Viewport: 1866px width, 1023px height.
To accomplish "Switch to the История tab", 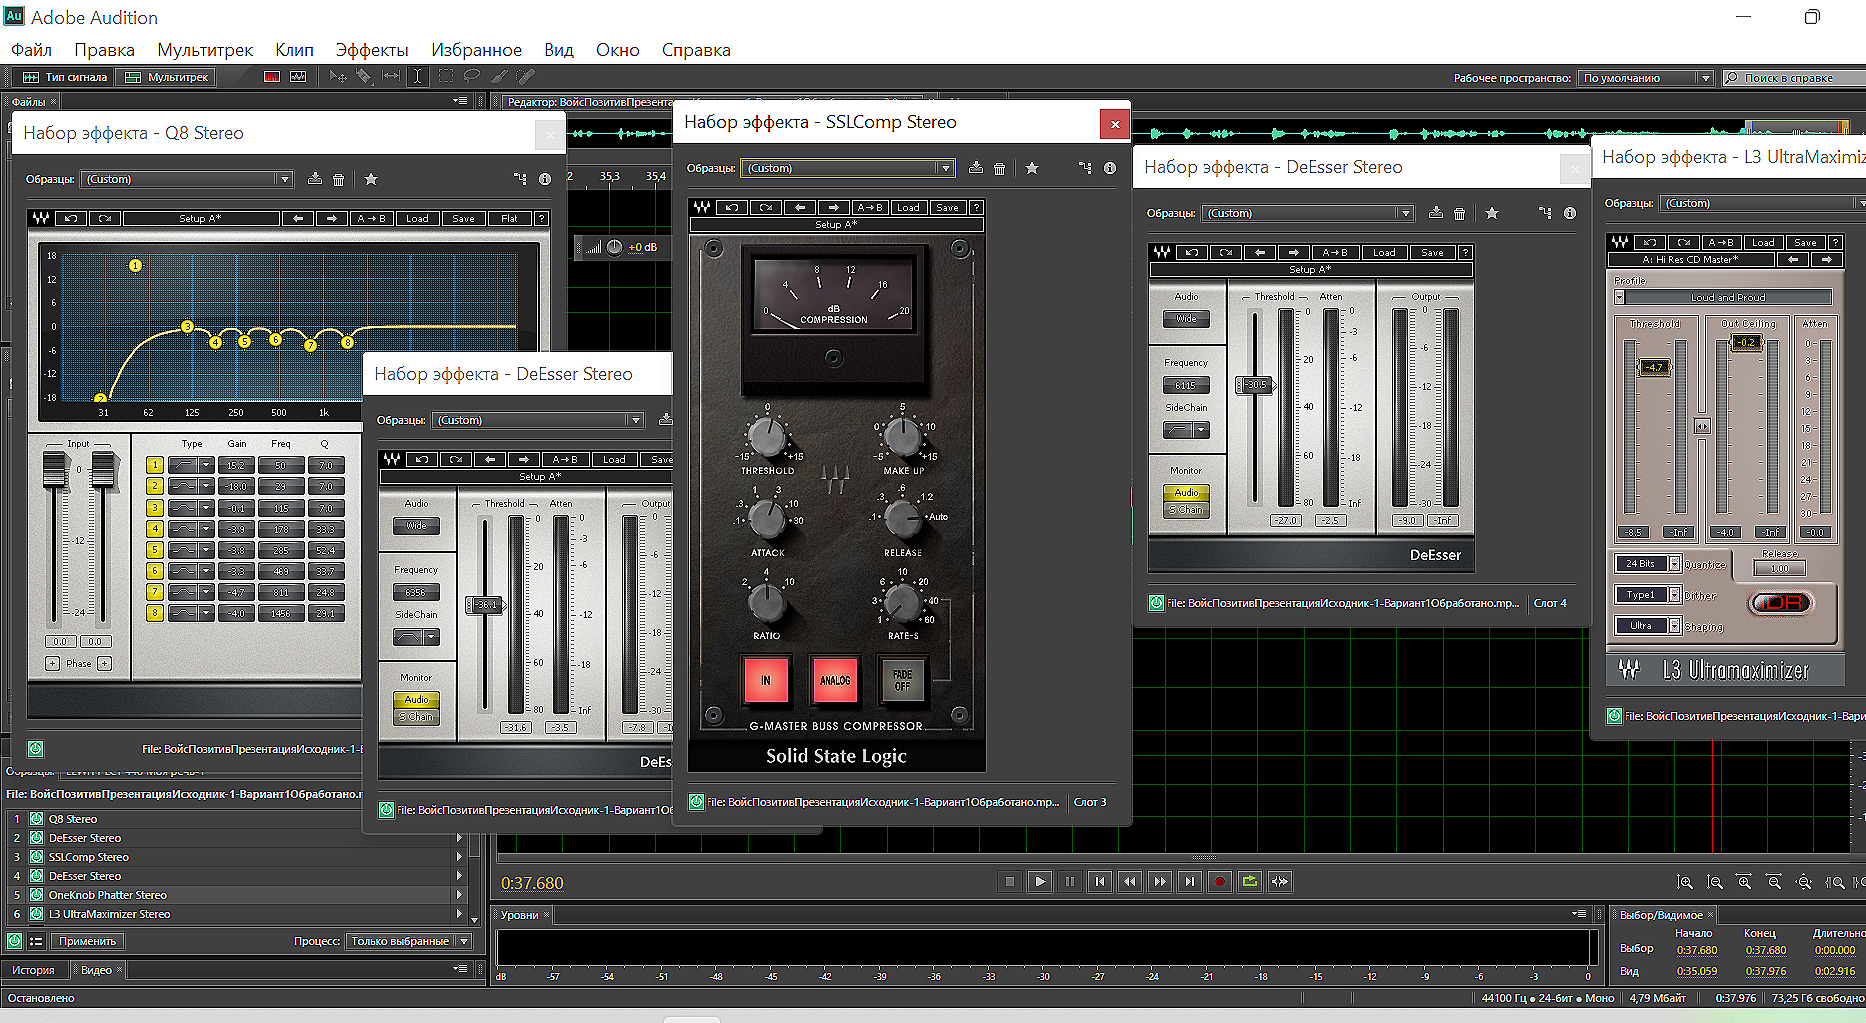I will pyautogui.click(x=33, y=970).
